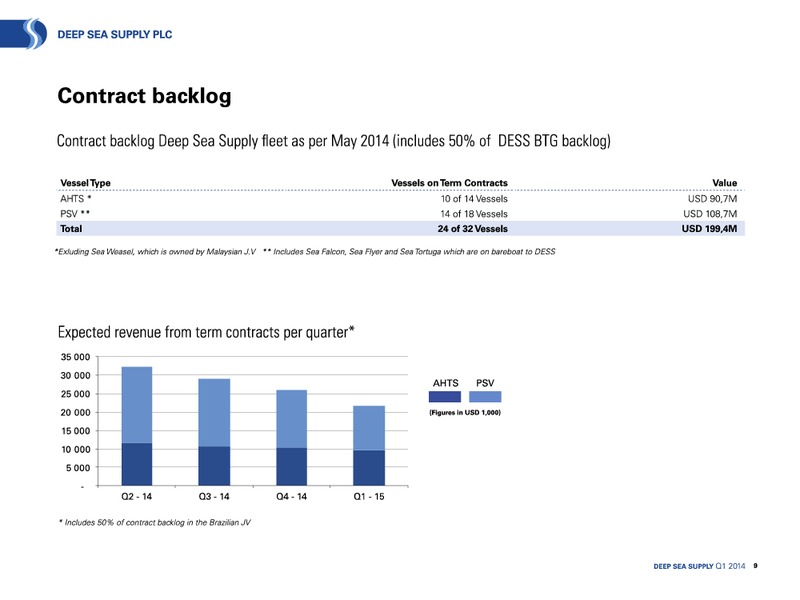Click the 5 000 y-axis label
This screenshot has width=800, height=600.
pyautogui.click(x=78, y=468)
